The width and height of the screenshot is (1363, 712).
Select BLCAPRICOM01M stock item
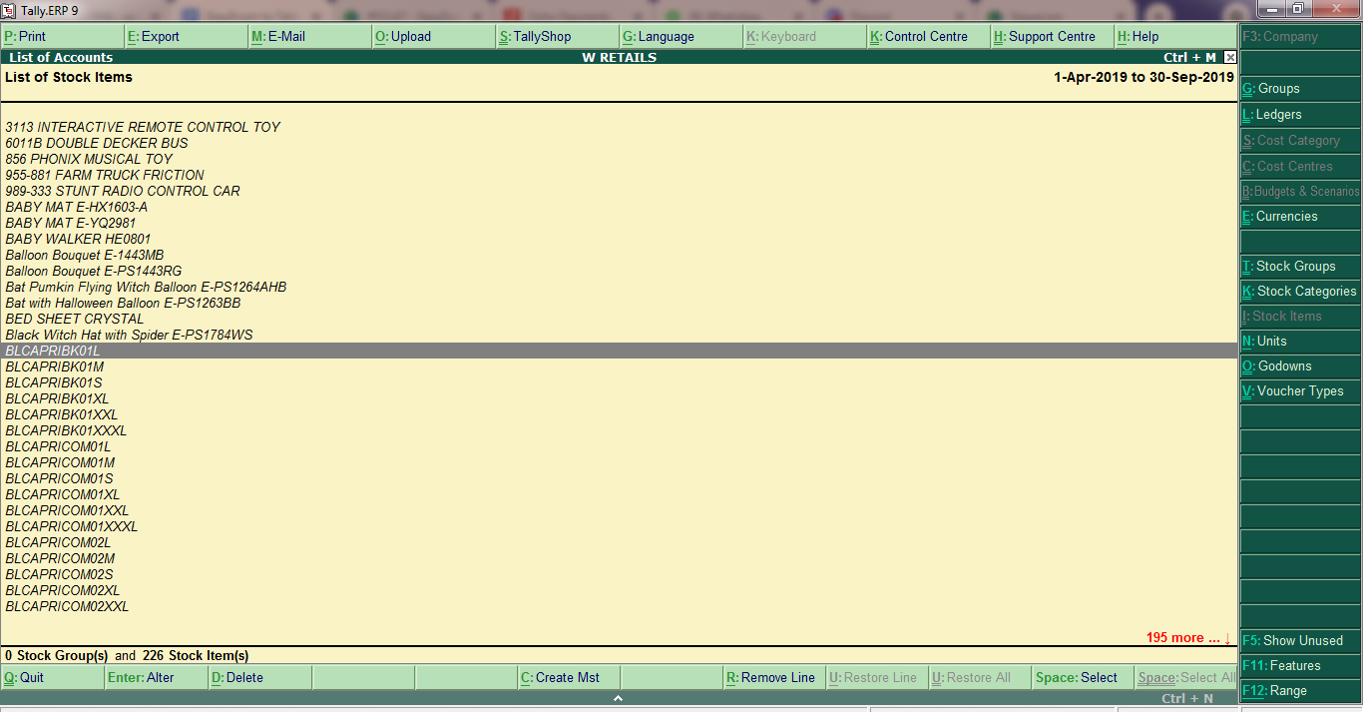[x=60, y=463]
